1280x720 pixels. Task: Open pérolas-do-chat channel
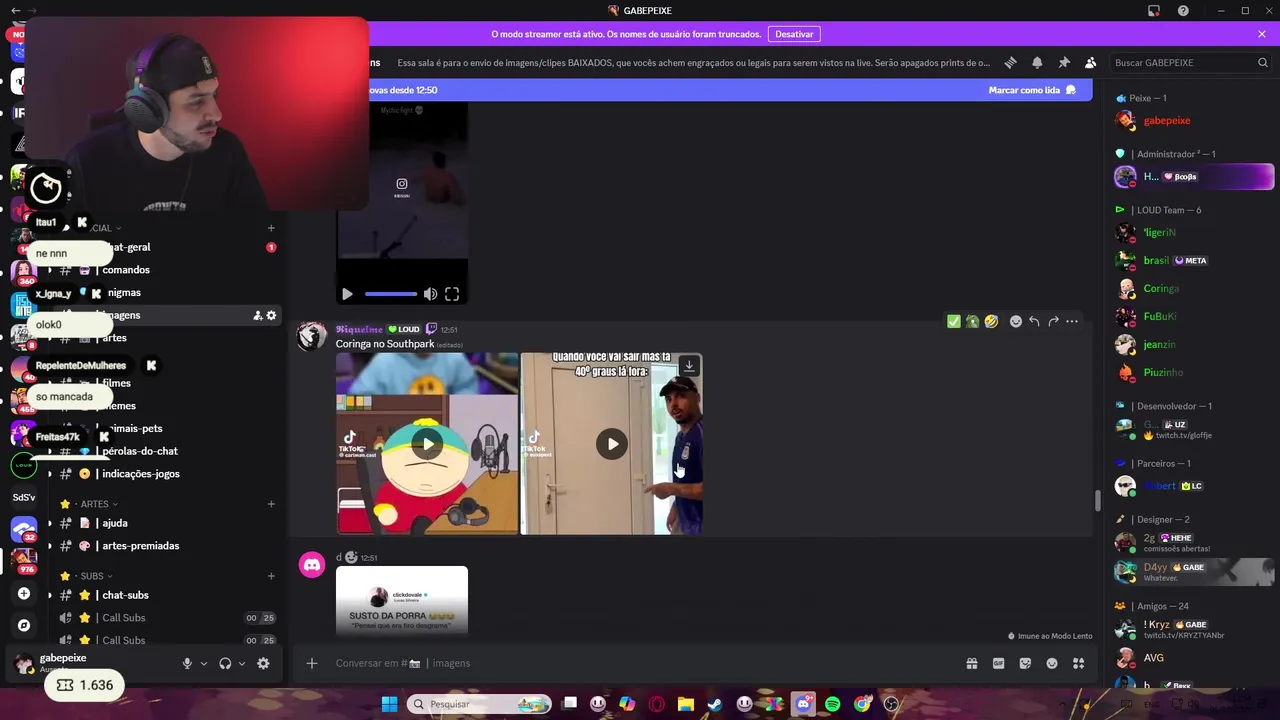point(140,451)
